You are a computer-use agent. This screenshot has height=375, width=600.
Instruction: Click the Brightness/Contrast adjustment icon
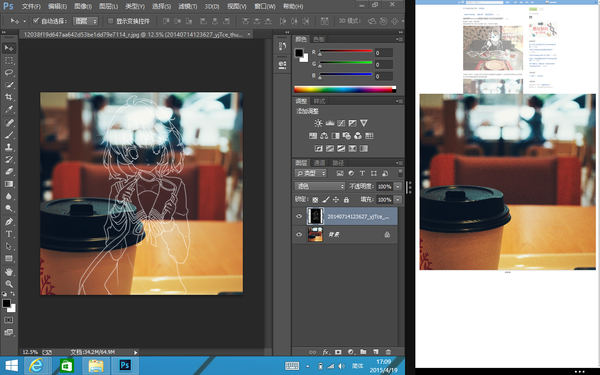click(318, 123)
